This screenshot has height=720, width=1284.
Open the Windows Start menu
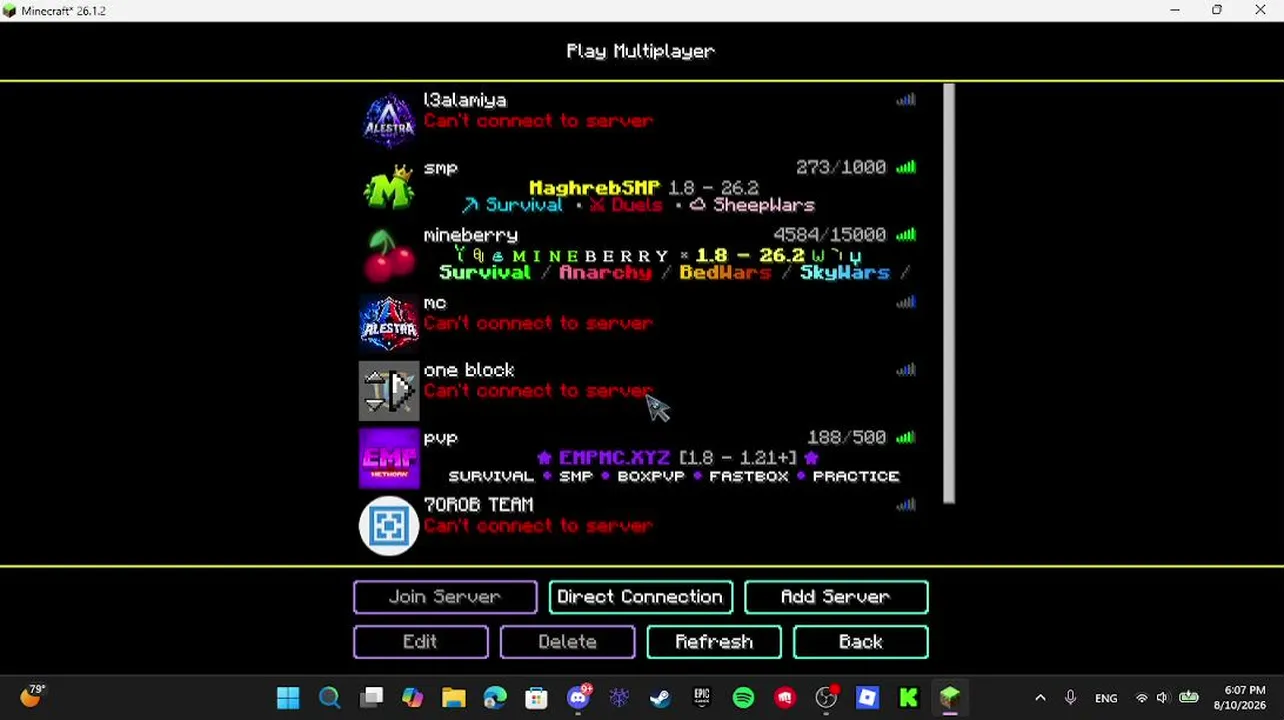point(288,697)
